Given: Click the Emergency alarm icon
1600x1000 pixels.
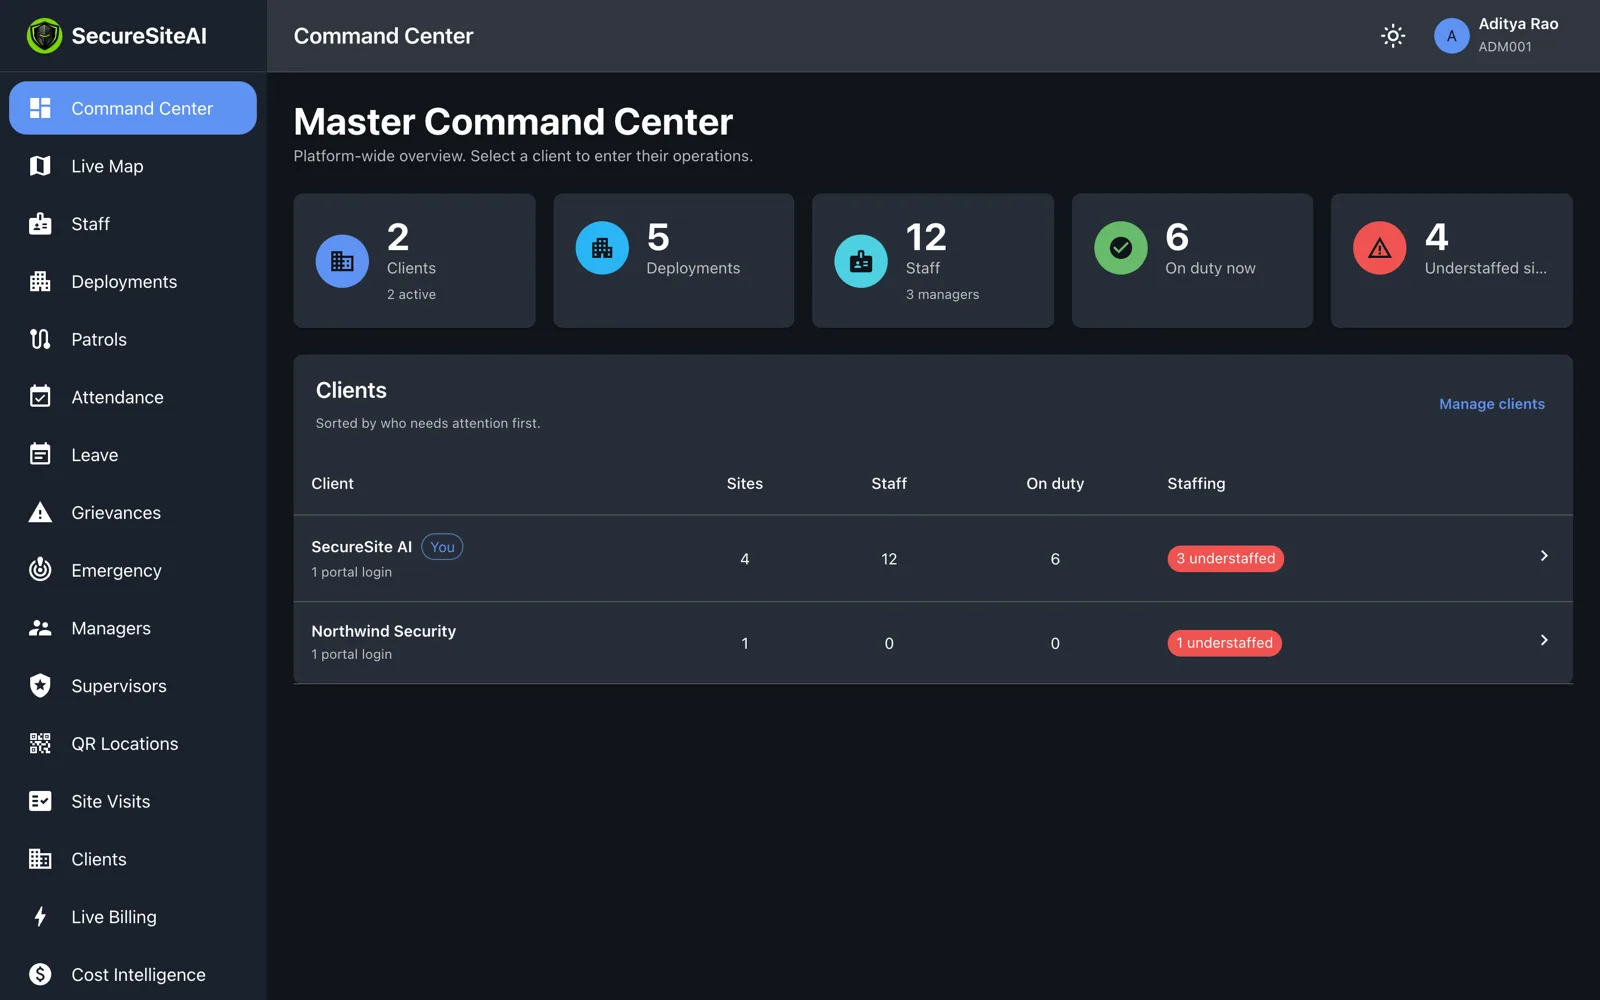Looking at the screenshot, I should click(40, 570).
